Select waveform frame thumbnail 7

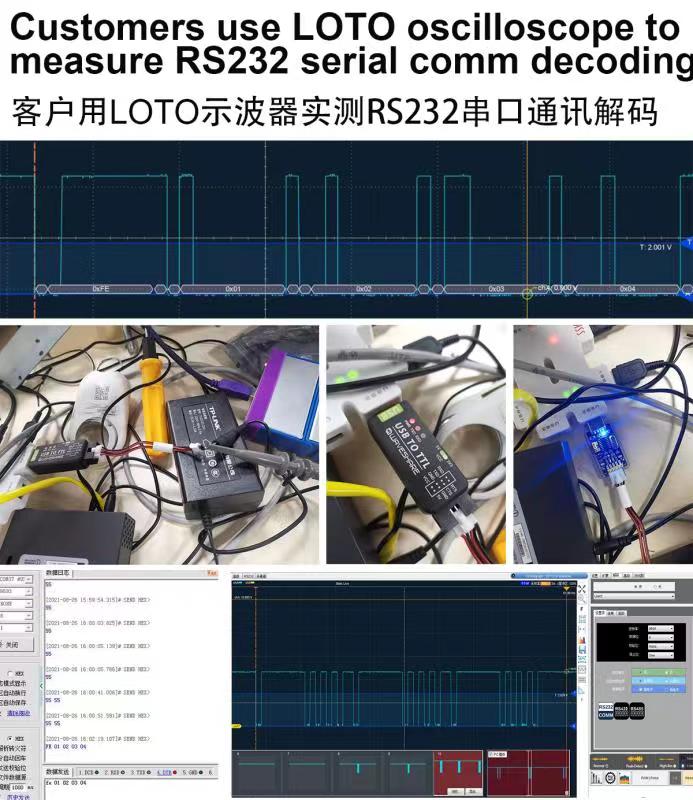[x=307, y=773]
